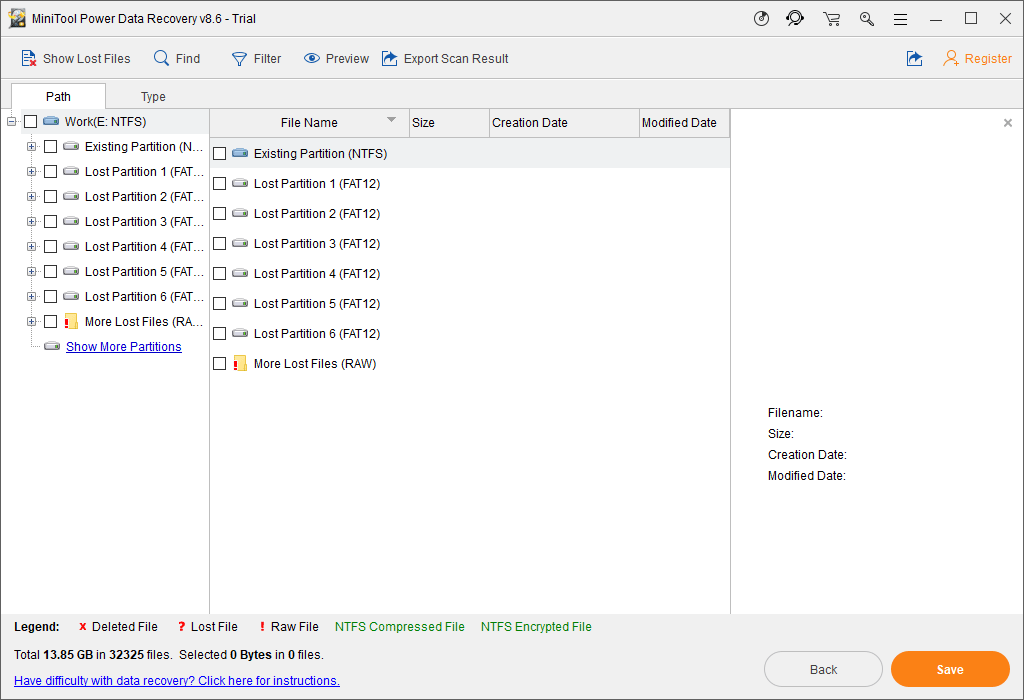
Task: Open the support headset icon in title bar
Action: click(x=795, y=18)
